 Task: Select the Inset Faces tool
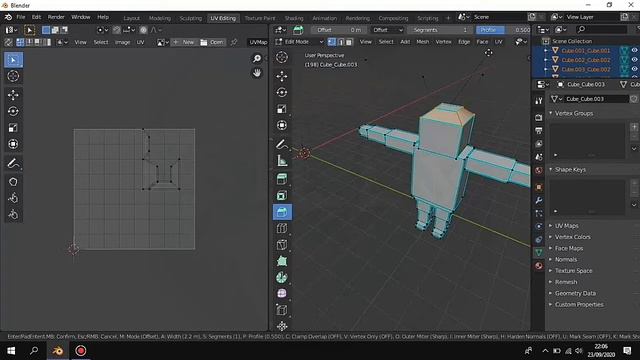[282, 196]
